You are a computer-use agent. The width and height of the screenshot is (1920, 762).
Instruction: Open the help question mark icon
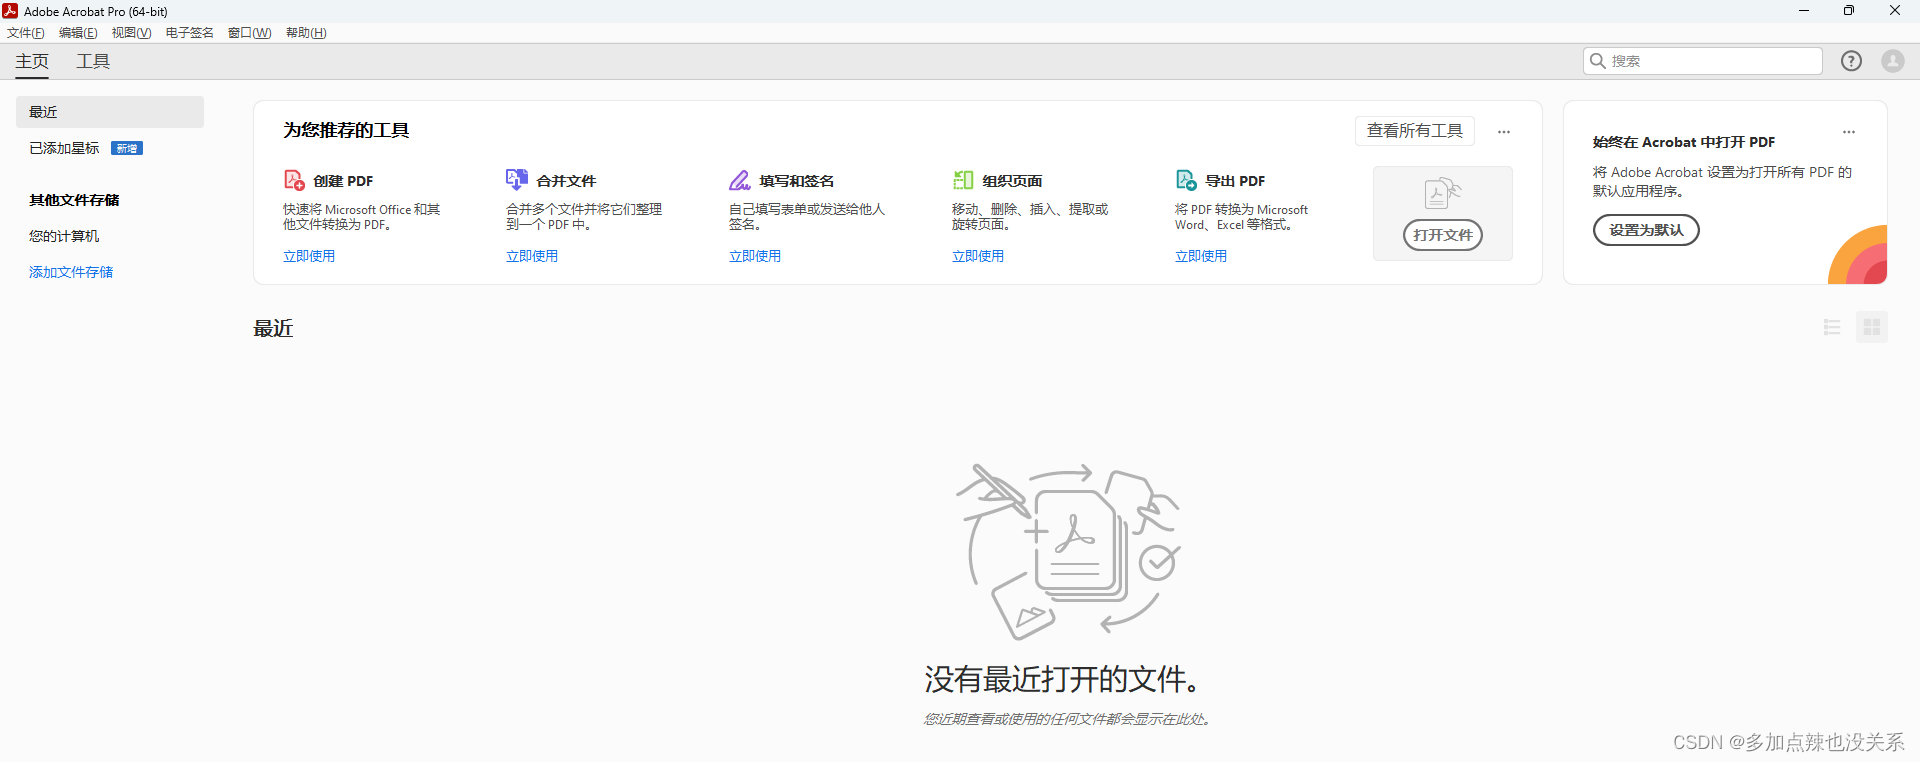1852,61
